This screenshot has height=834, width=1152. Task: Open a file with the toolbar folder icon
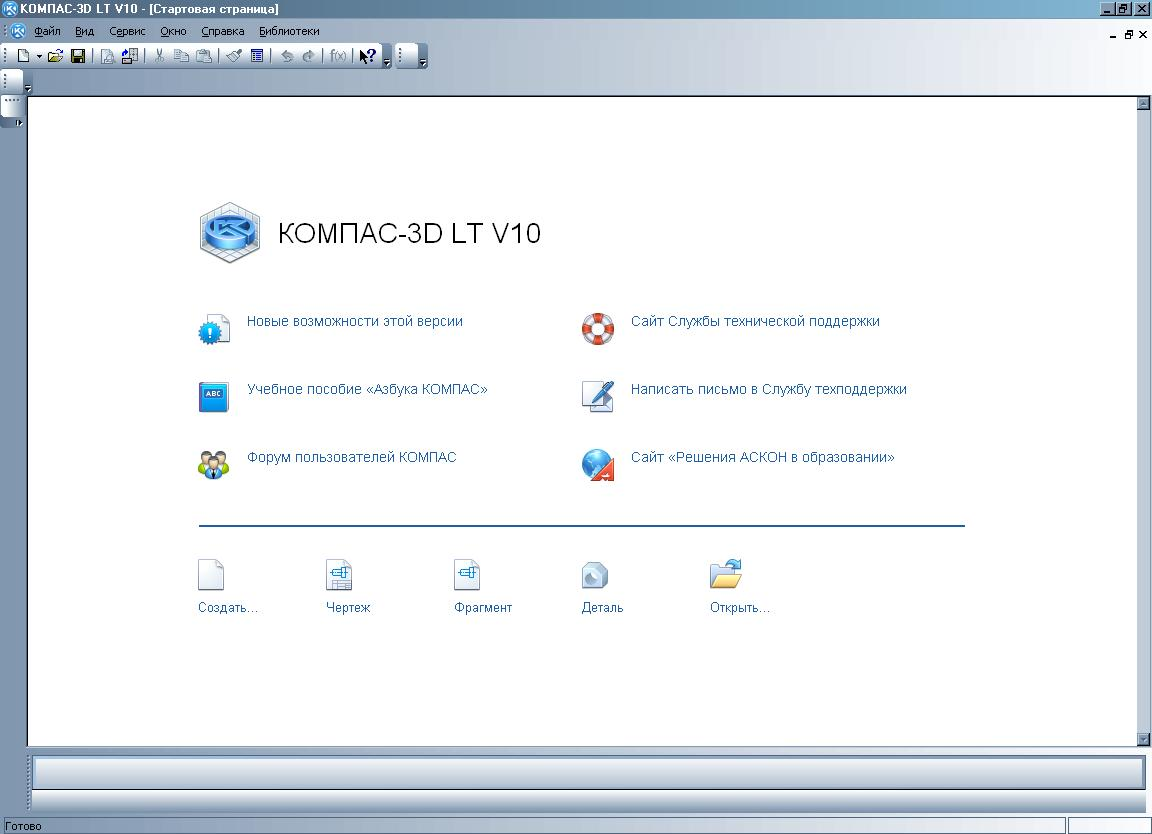[55, 56]
